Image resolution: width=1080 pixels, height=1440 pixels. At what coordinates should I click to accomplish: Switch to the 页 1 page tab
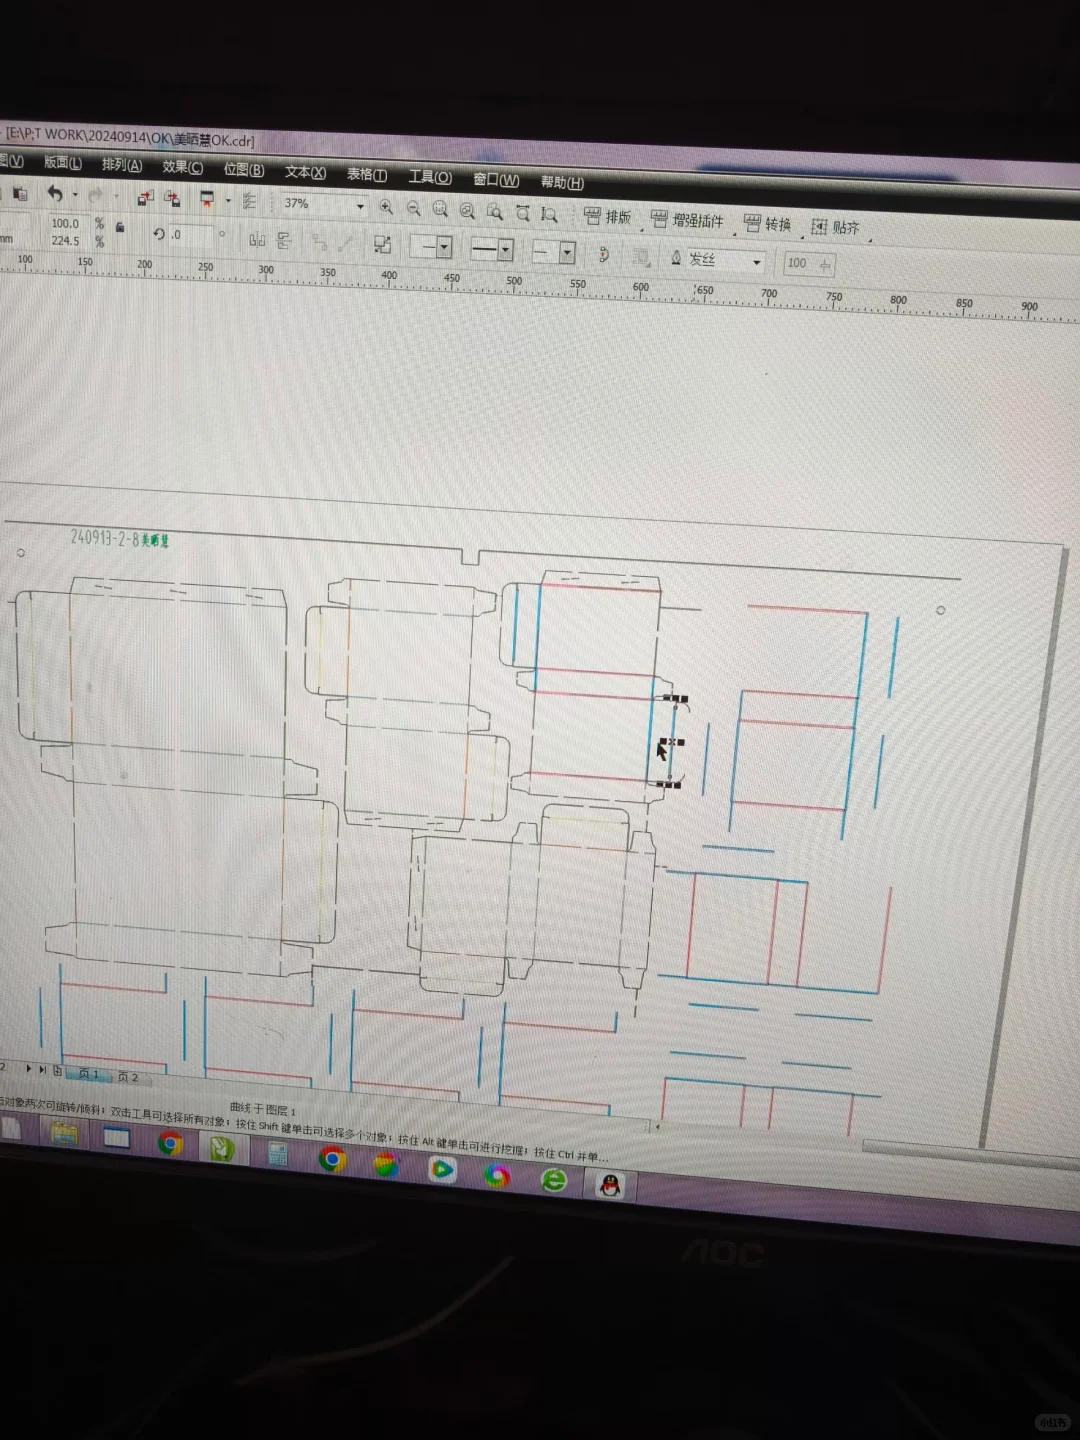tap(89, 1073)
